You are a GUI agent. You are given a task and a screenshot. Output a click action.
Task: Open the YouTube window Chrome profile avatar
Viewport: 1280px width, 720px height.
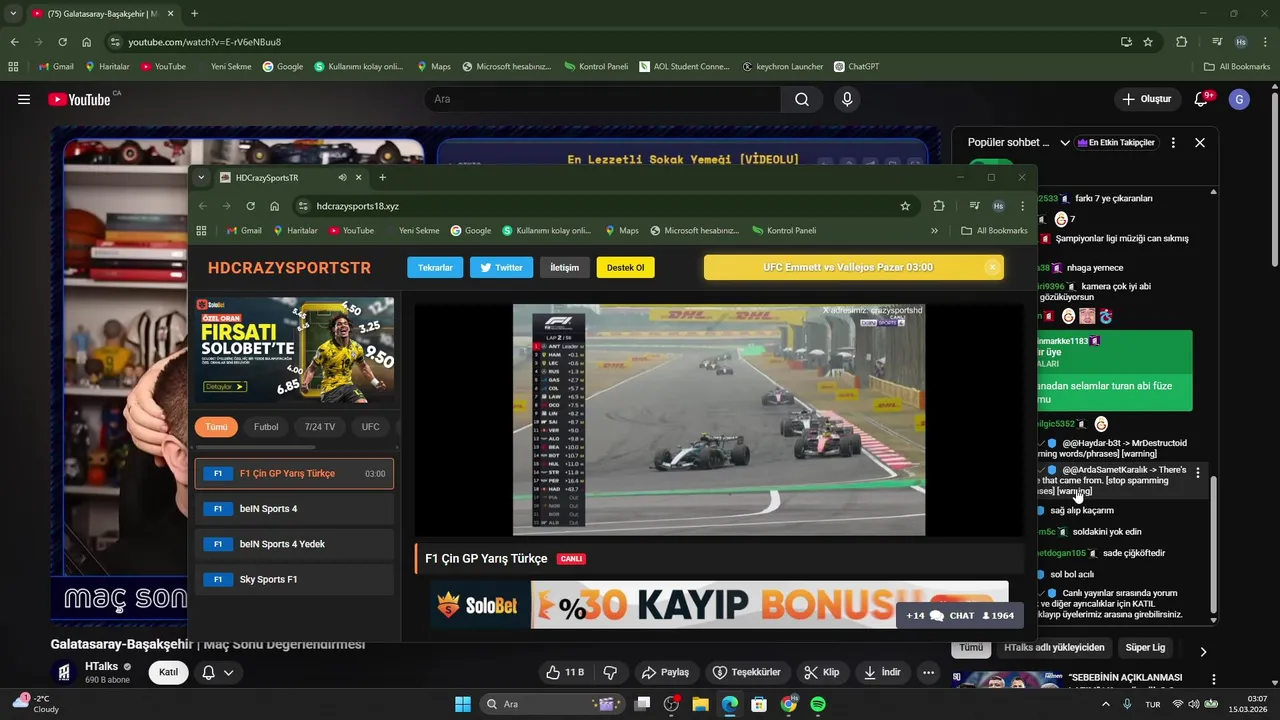[x=1241, y=42]
